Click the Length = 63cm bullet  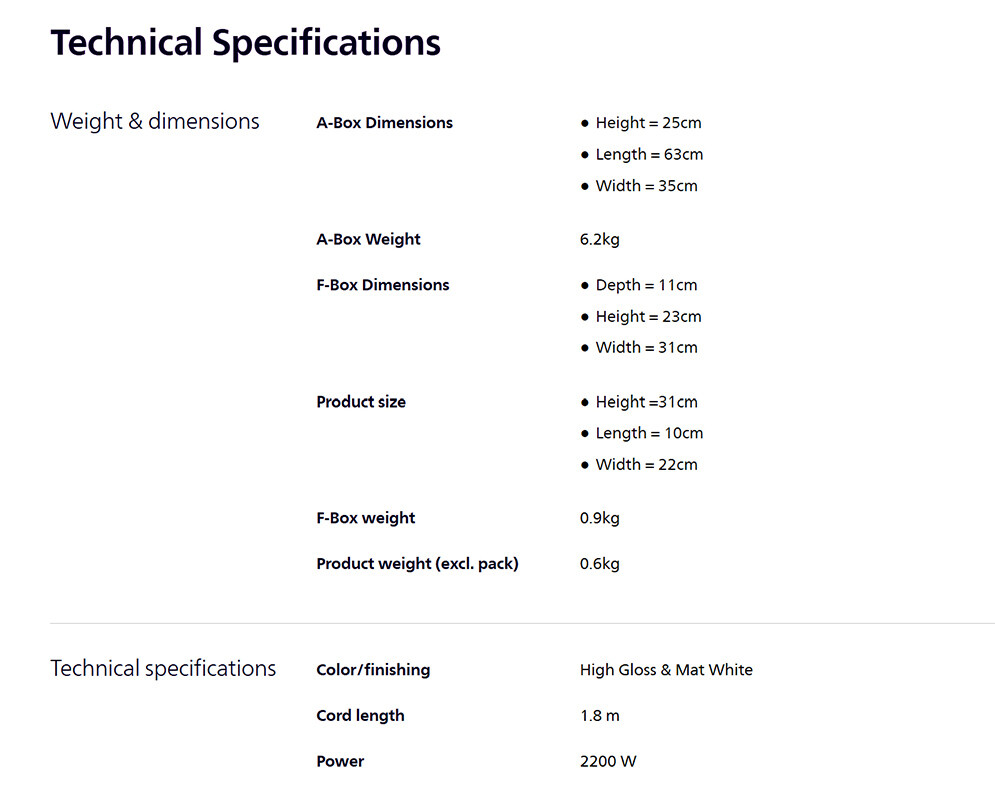649,154
